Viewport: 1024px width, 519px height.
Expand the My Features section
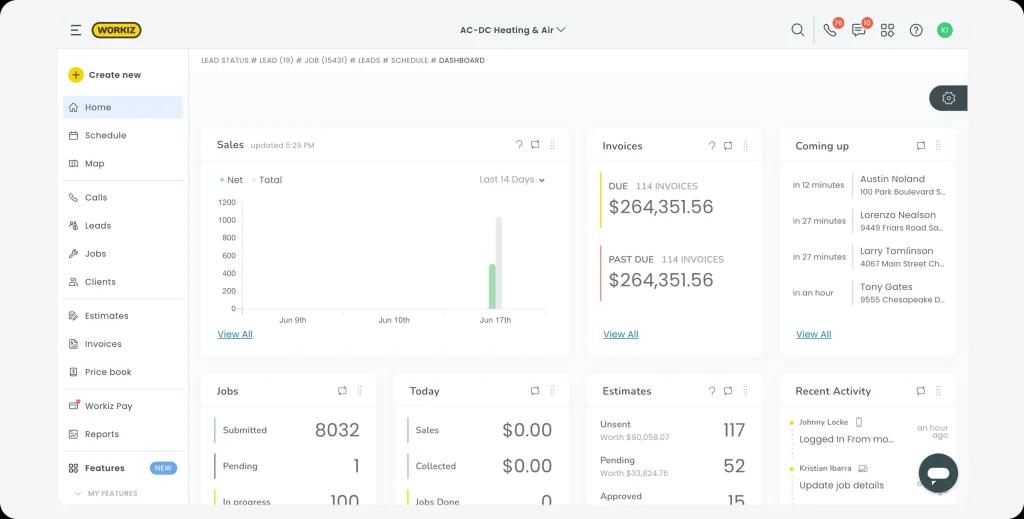[x=106, y=494]
